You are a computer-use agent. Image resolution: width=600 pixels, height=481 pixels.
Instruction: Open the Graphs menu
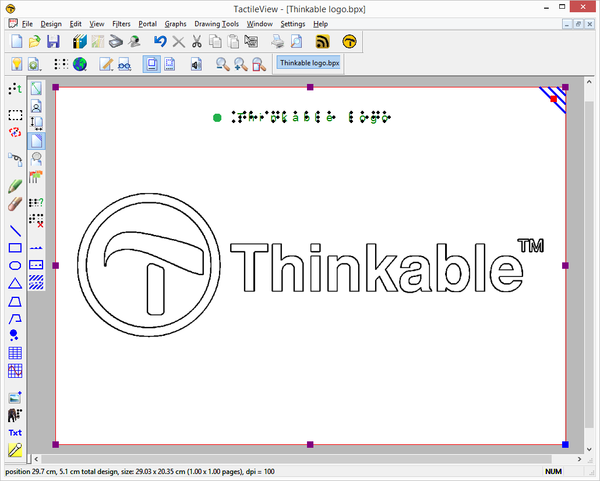pyautogui.click(x=175, y=24)
